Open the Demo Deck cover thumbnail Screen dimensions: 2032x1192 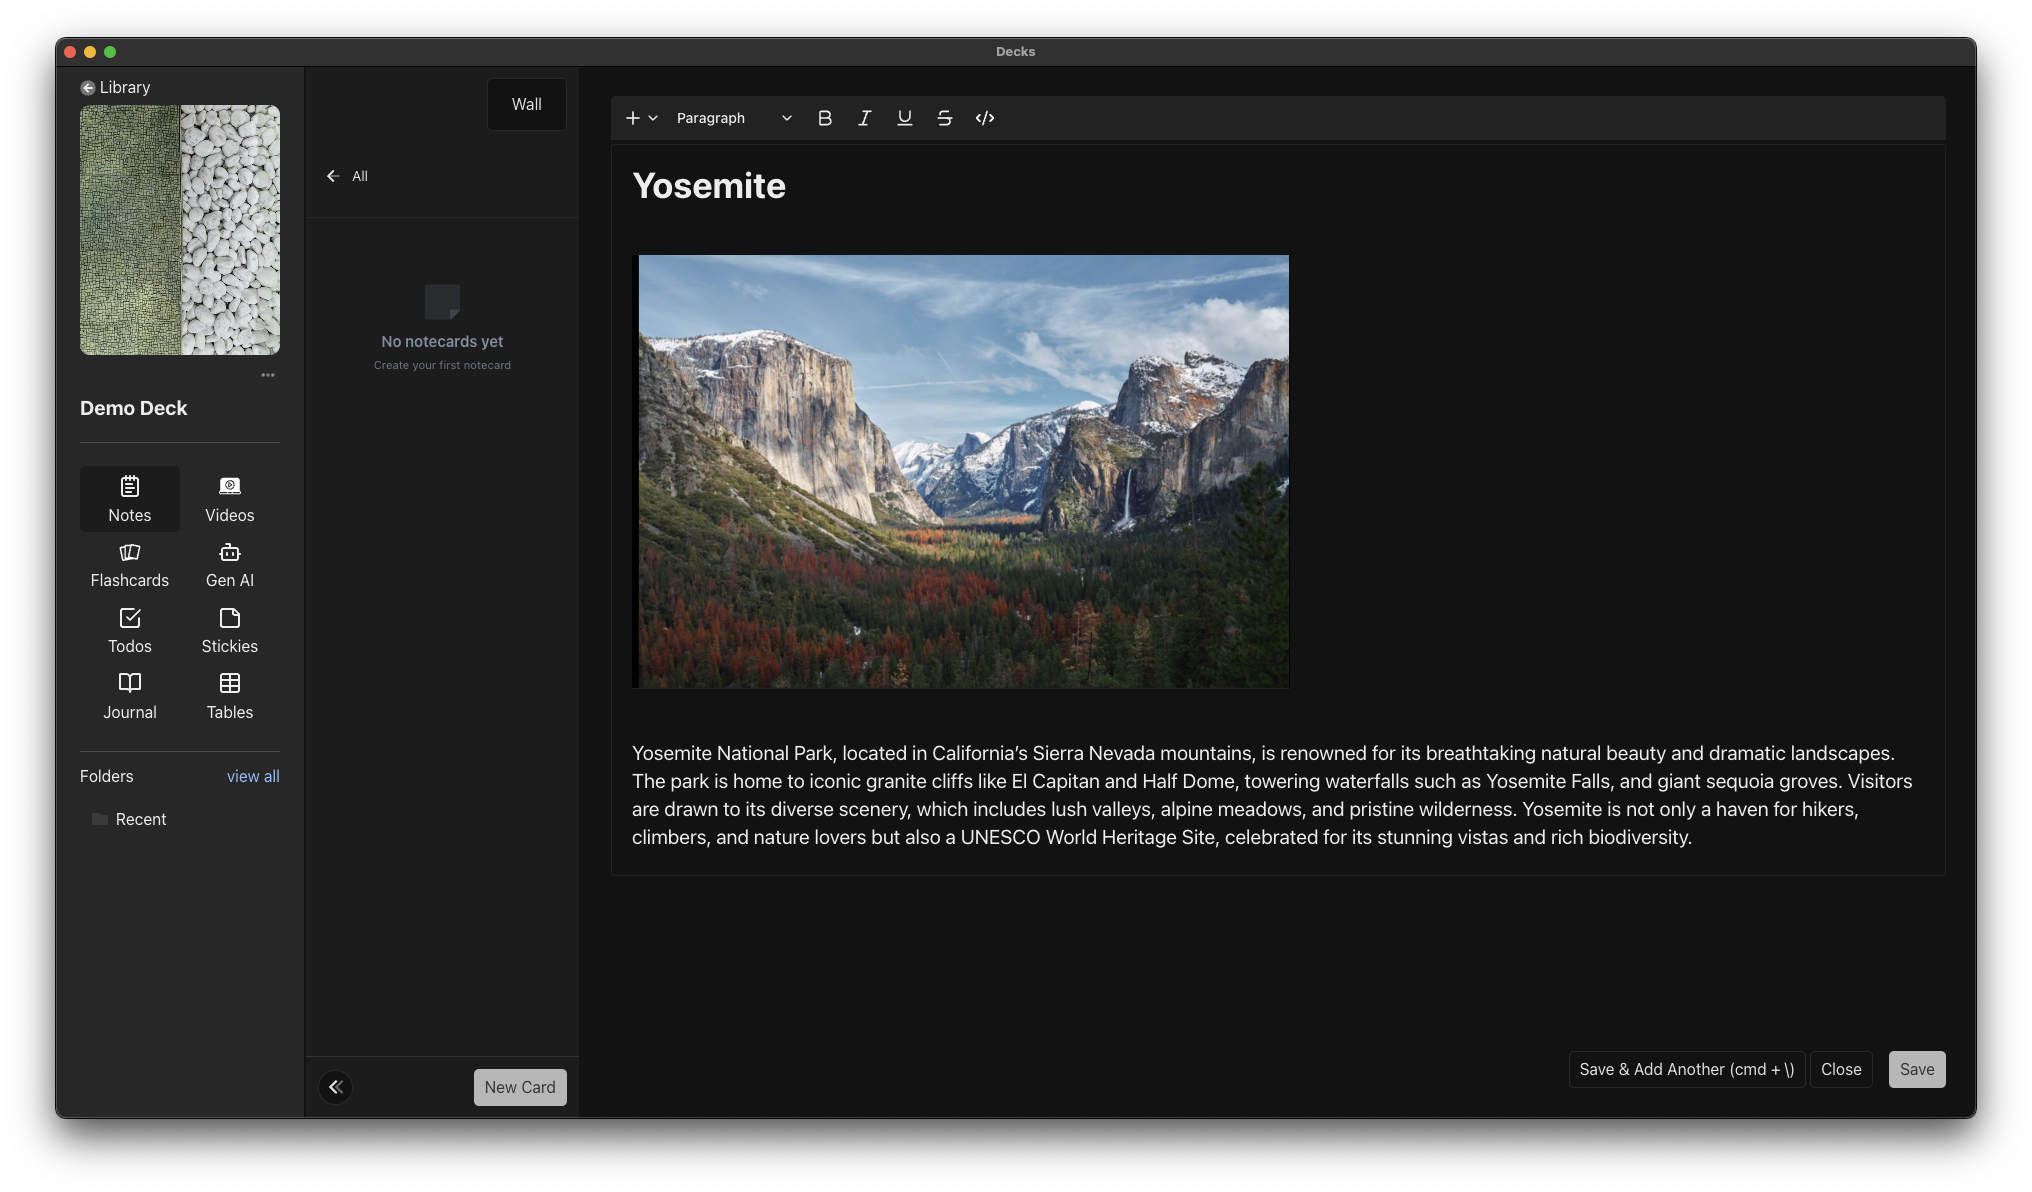pyautogui.click(x=179, y=230)
